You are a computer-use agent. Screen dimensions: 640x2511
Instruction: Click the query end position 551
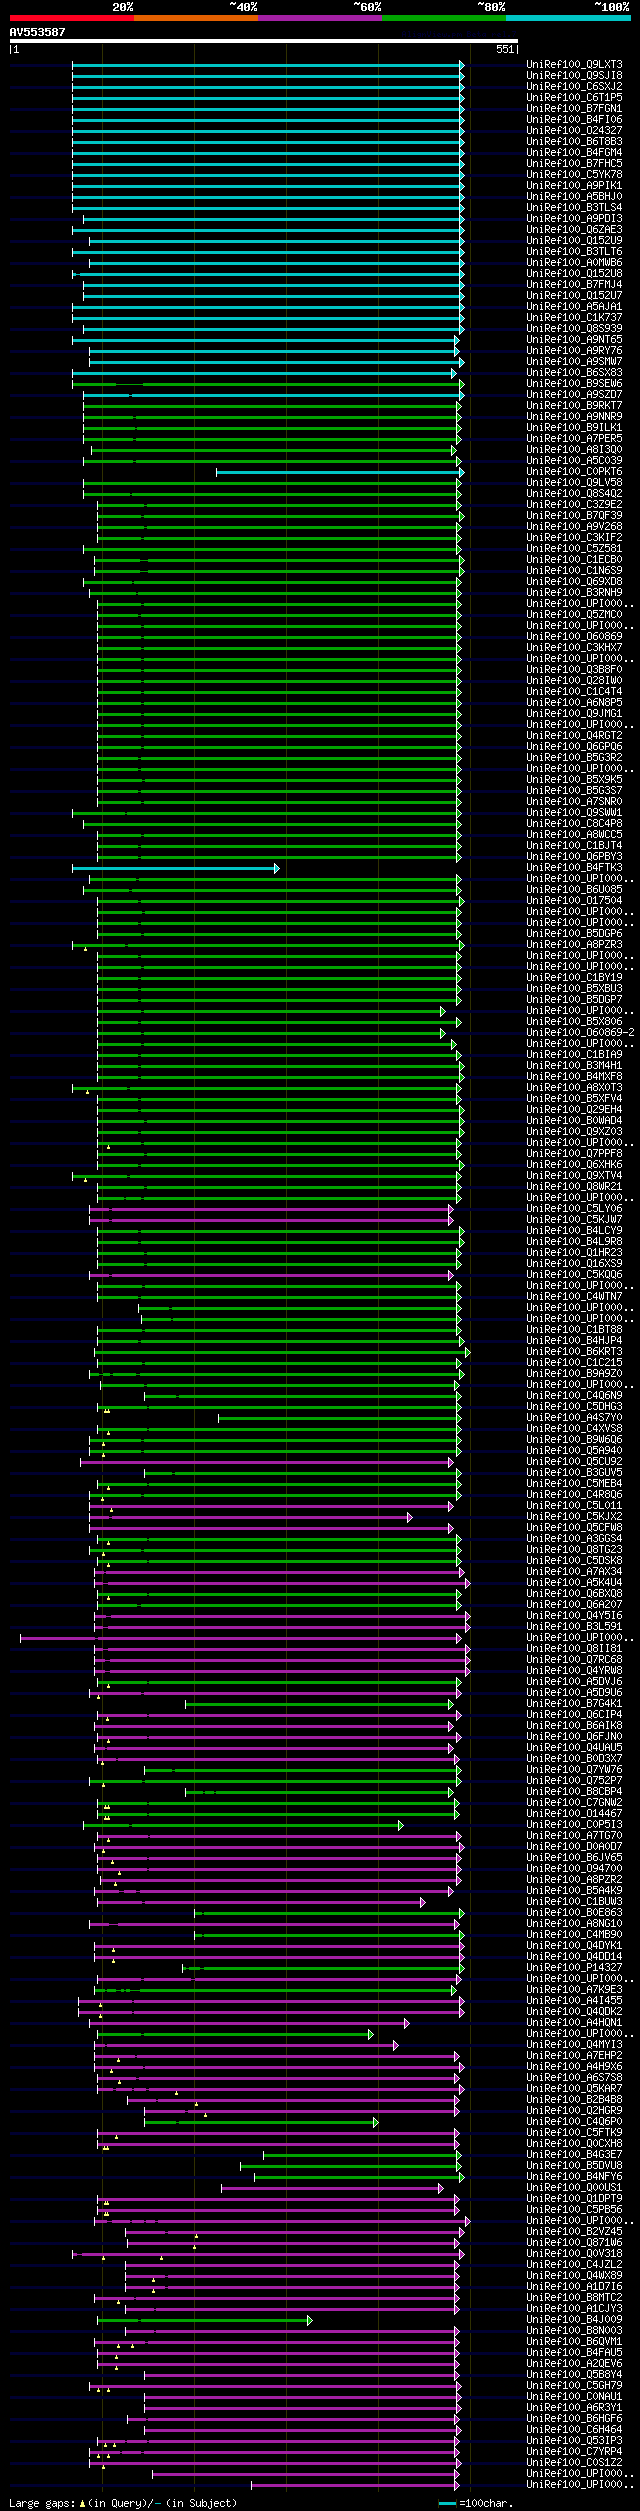tap(504, 49)
